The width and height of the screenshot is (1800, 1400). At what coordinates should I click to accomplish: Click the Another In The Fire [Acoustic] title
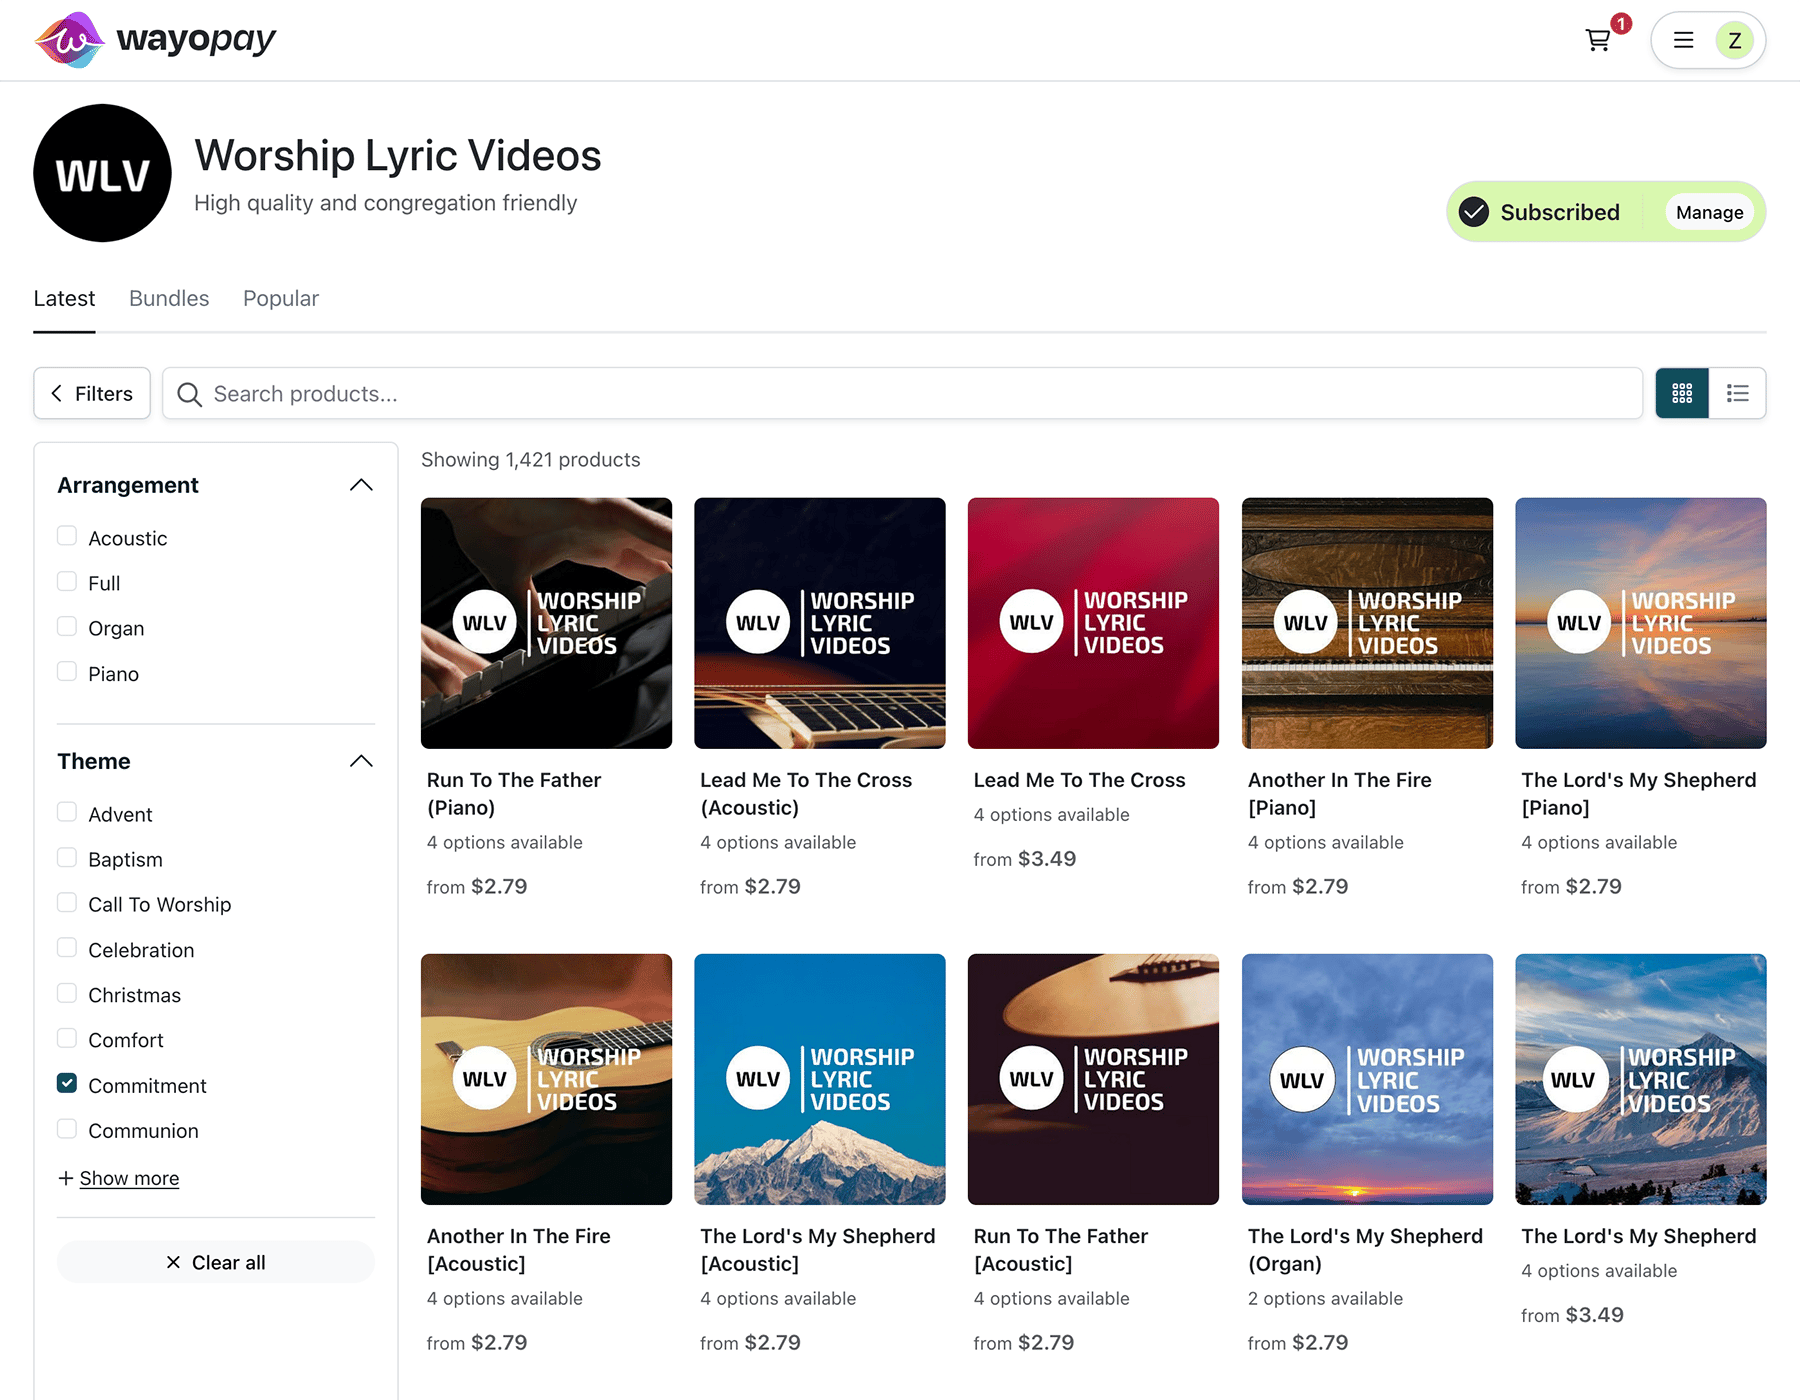pos(519,1250)
